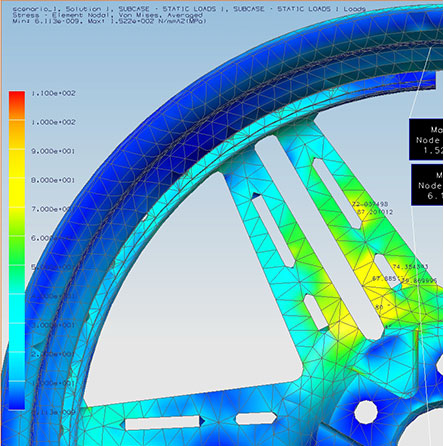
Task: Click the dark blue legend band
Action: tap(17, 395)
